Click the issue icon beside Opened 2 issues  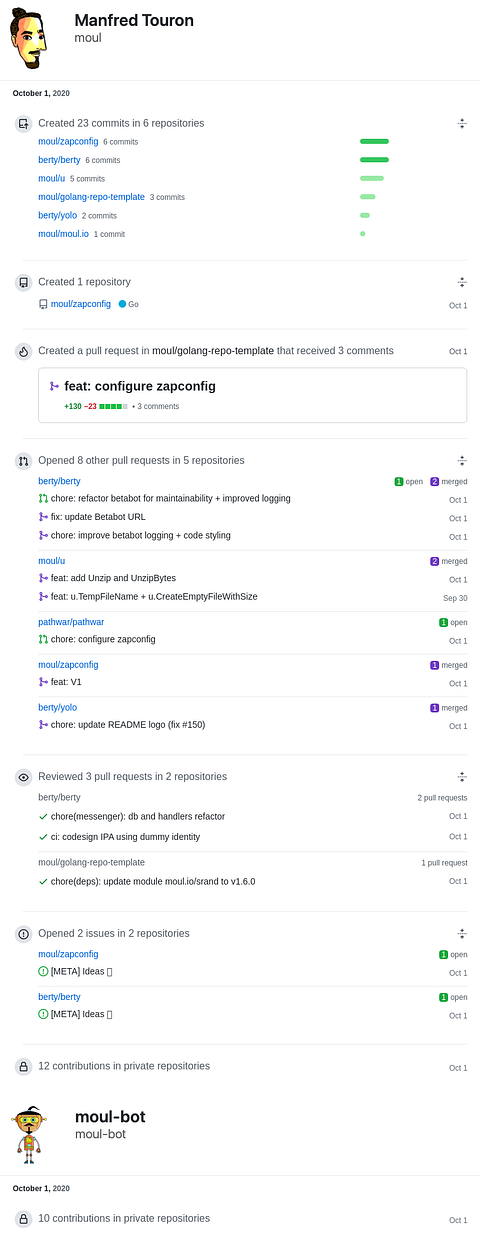(x=23, y=934)
